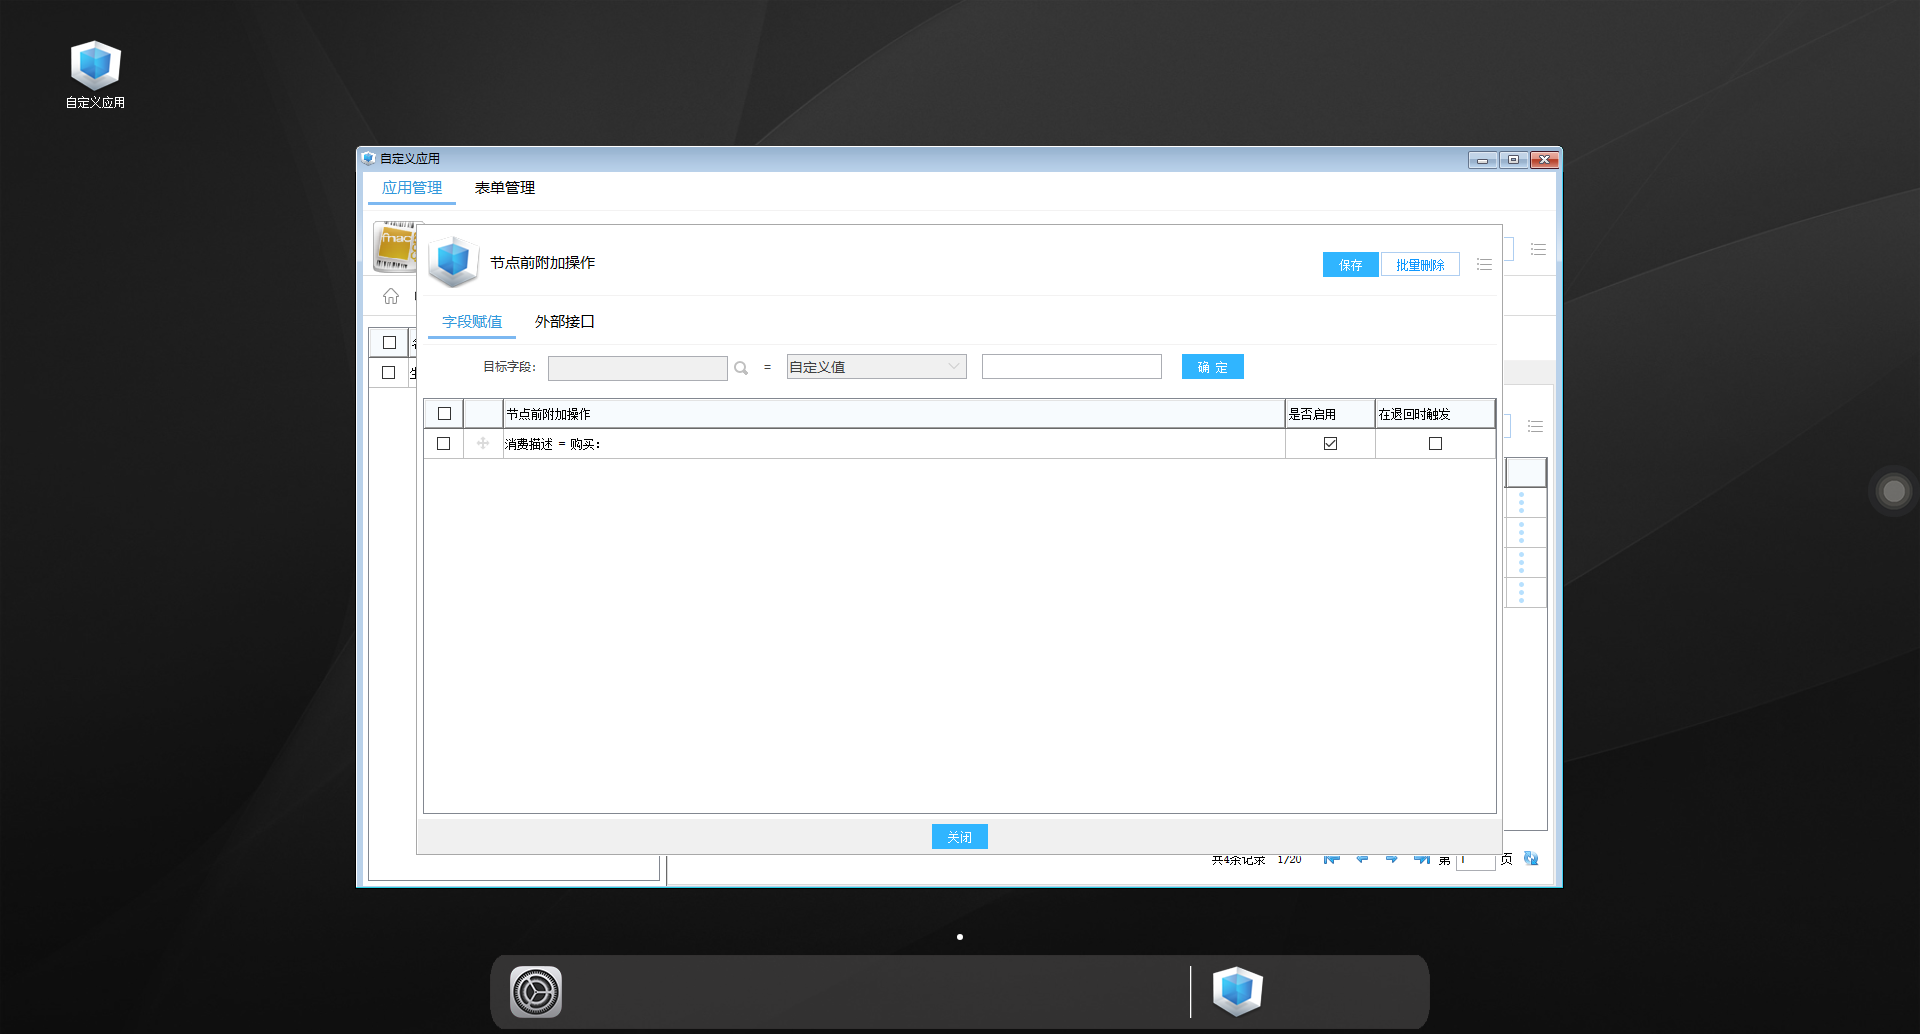Viewport: 1920px width, 1034px height.
Task: Click the page number input field
Action: 1475,859
